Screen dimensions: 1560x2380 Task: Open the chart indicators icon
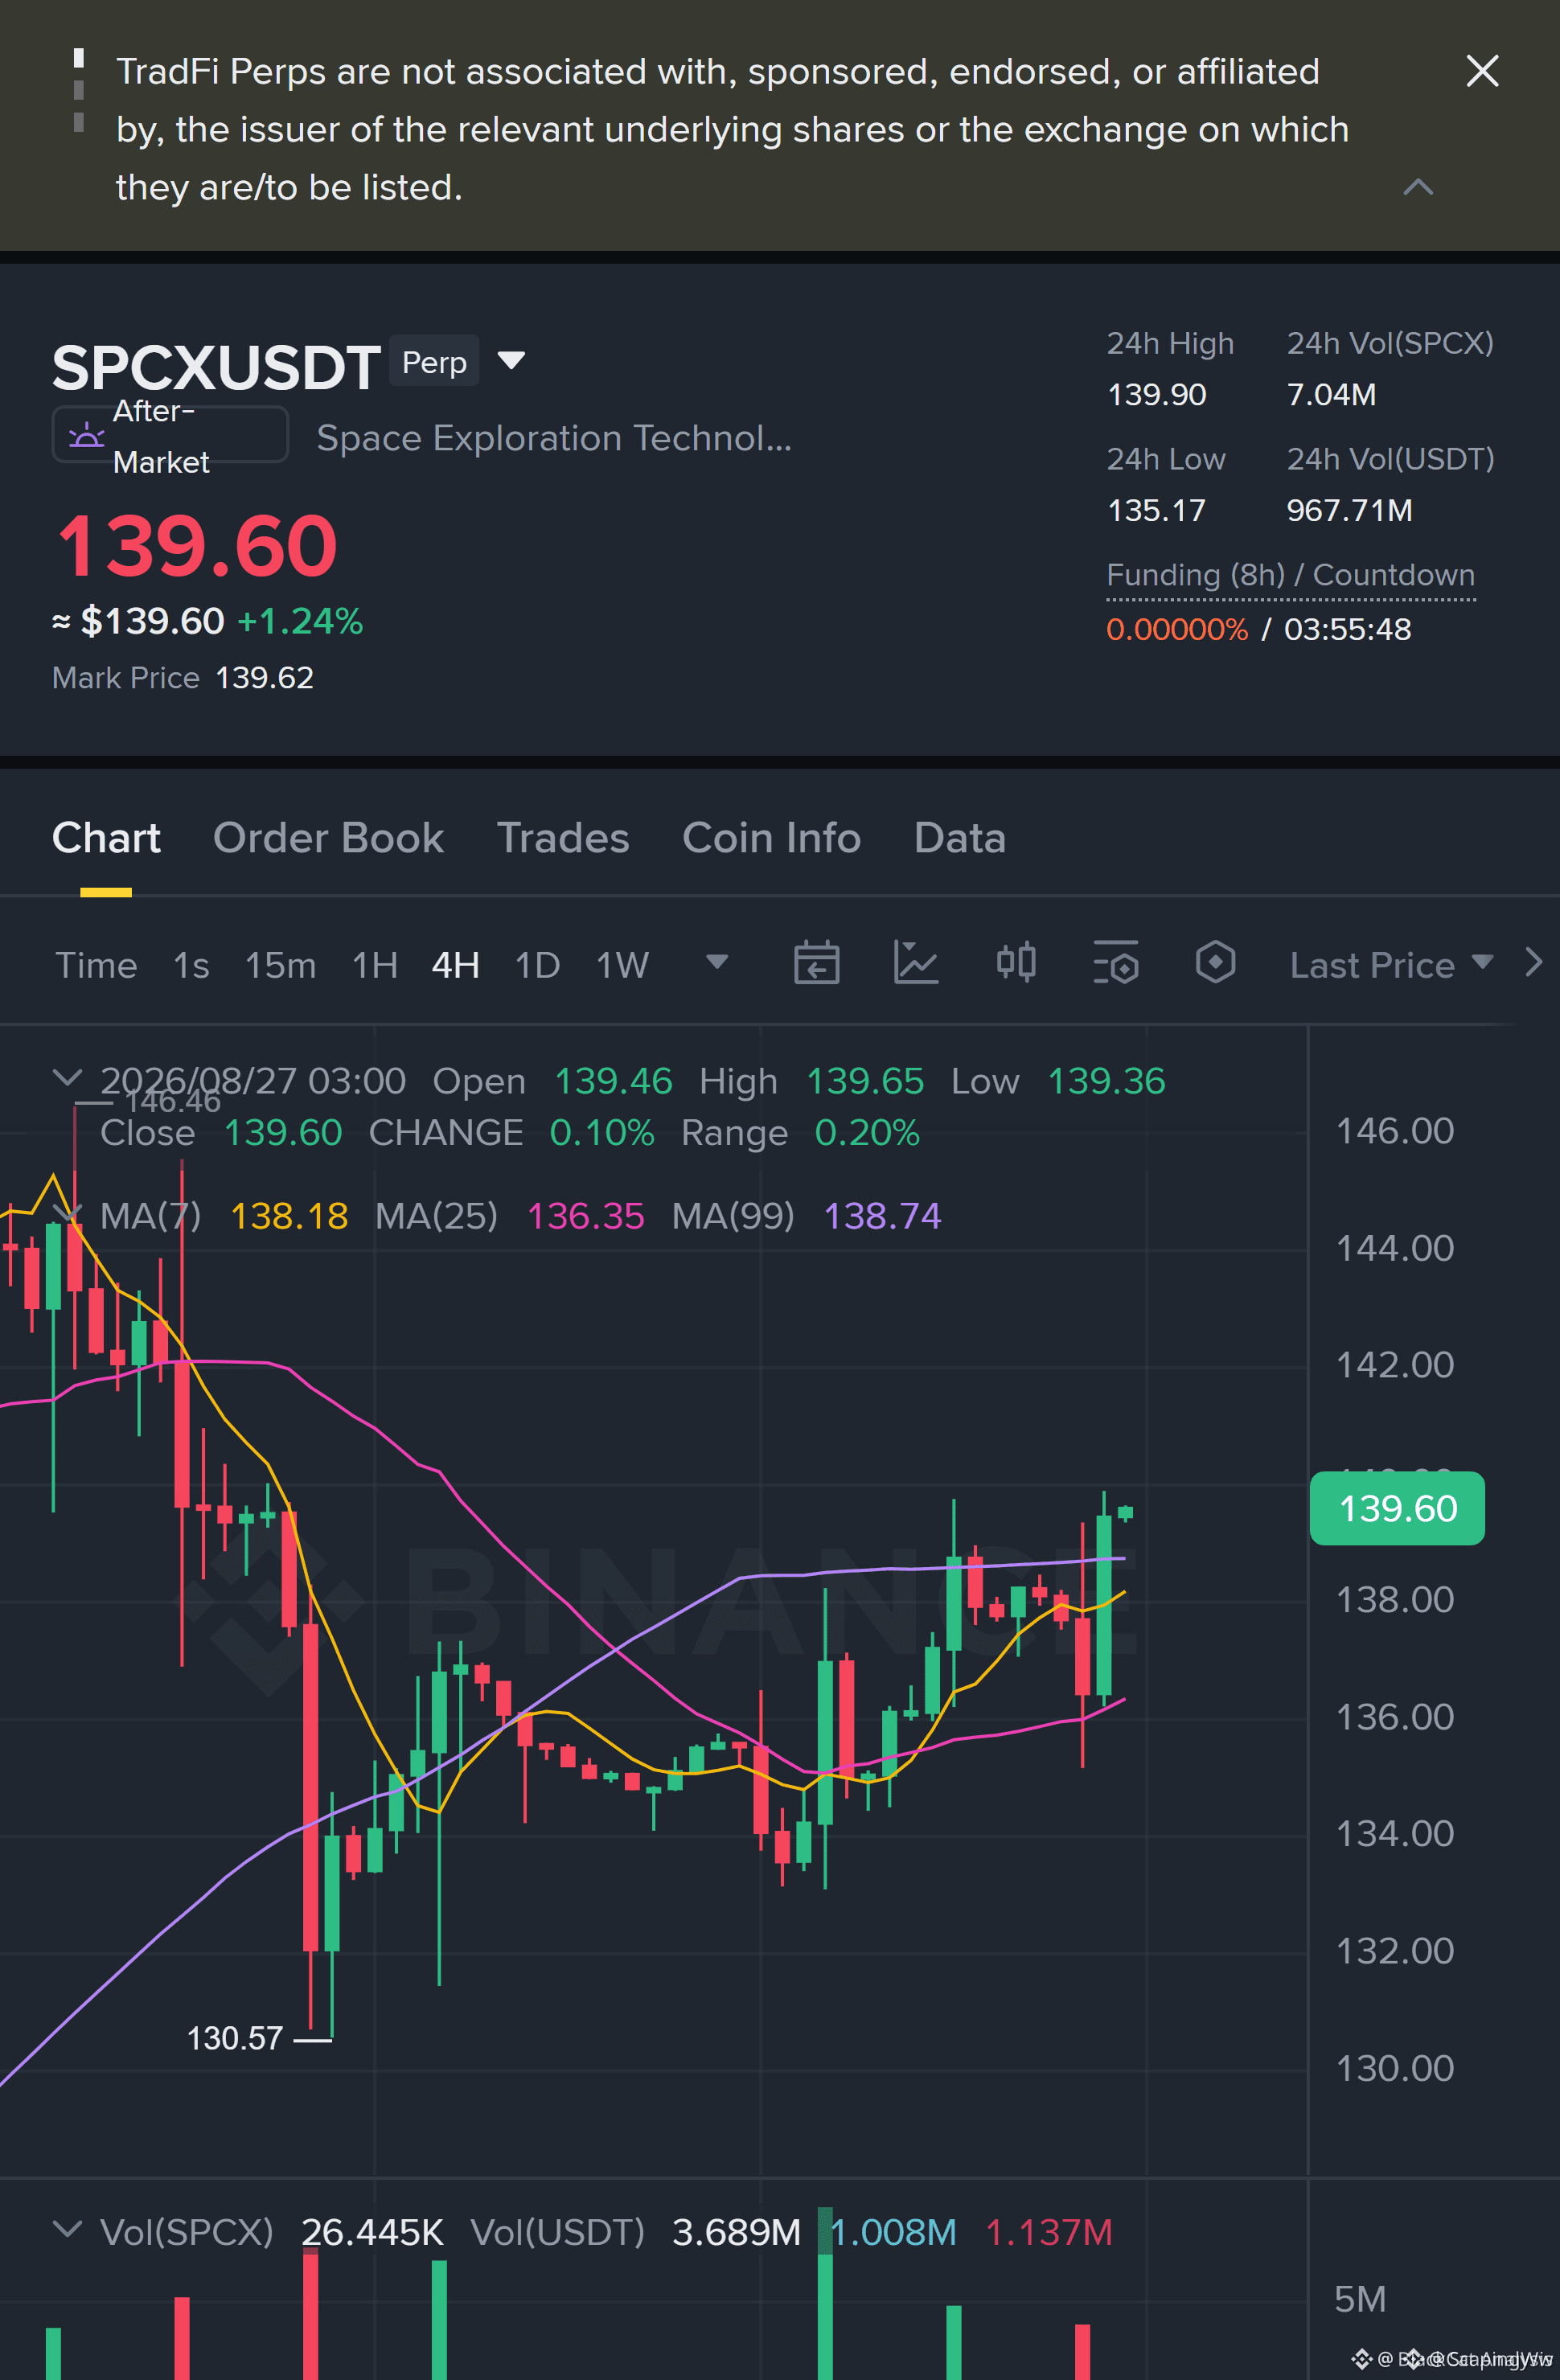point(915,963)
